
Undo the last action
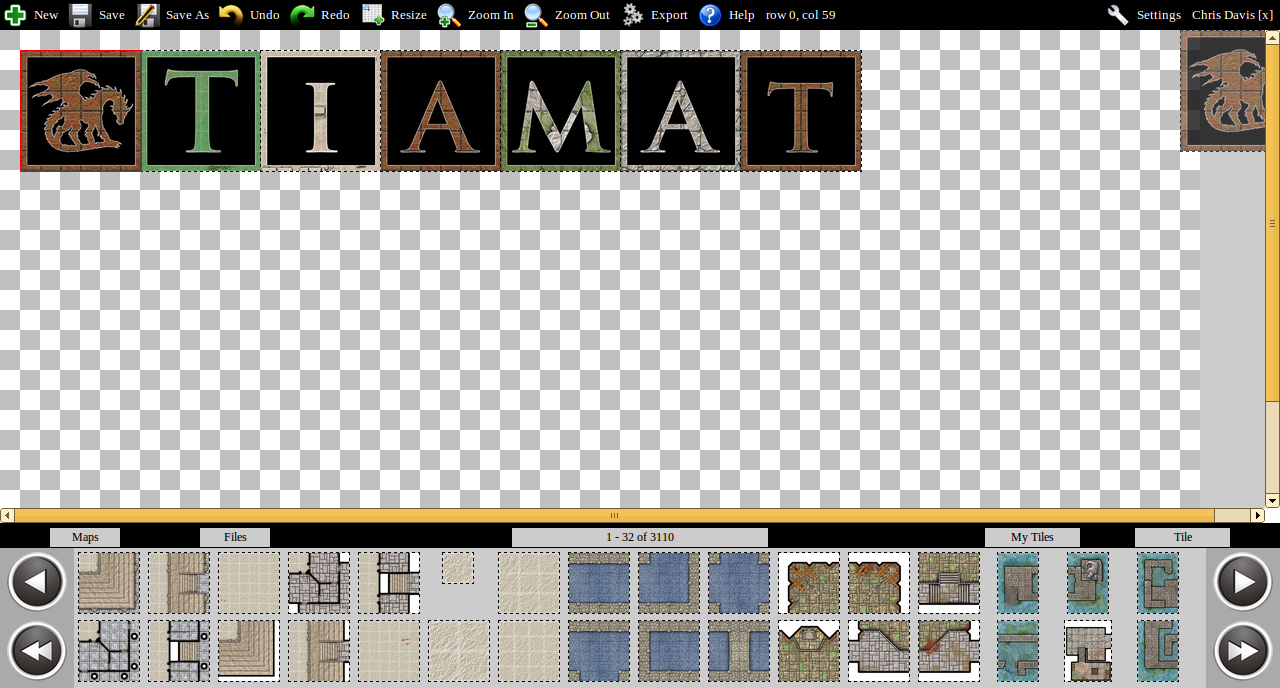point(249,15)
